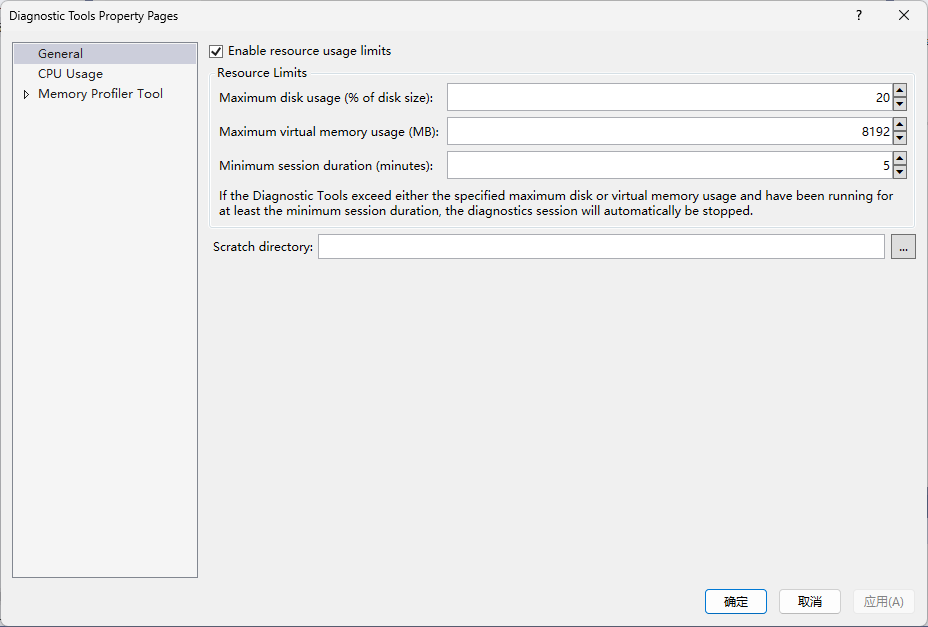Click the Scratch directory text field
The width and height of the screenshot is (928, 627).
click(600, 247)
